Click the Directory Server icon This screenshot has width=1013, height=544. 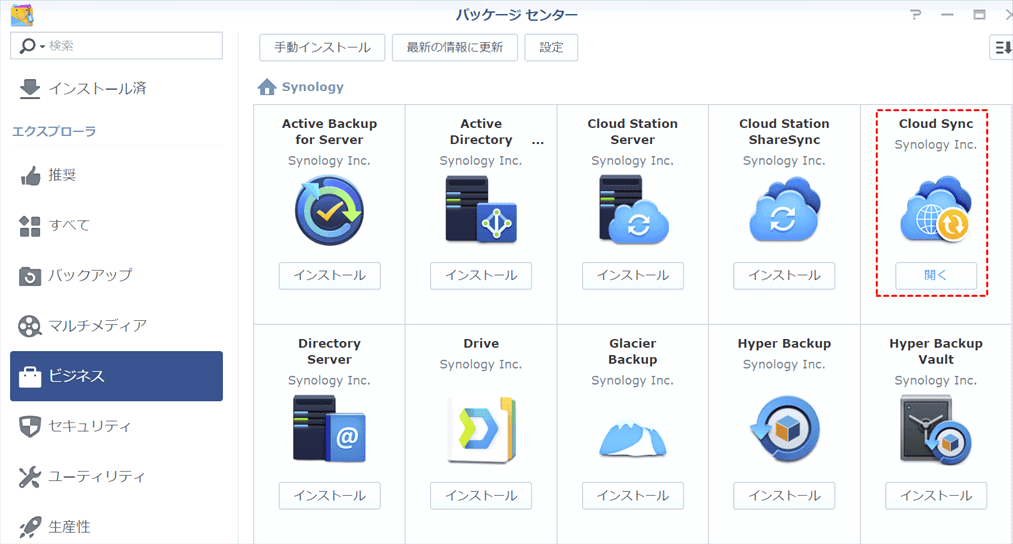pyautogui.click(x=329, y=430)
